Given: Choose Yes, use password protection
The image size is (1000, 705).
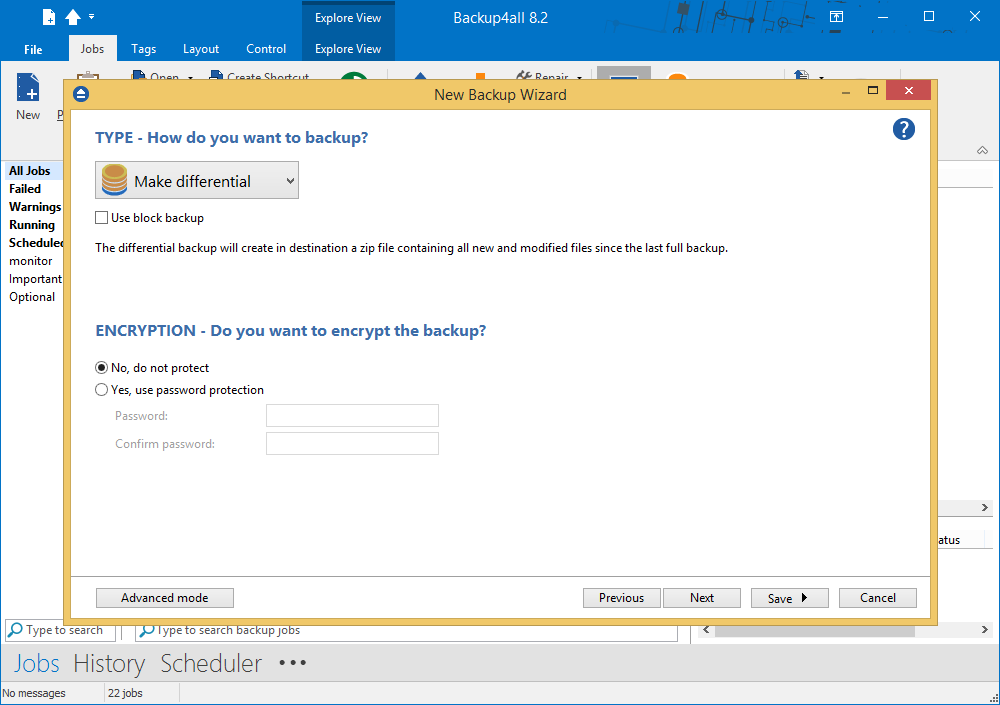Looking at the screenshot, I should [102, 390].
